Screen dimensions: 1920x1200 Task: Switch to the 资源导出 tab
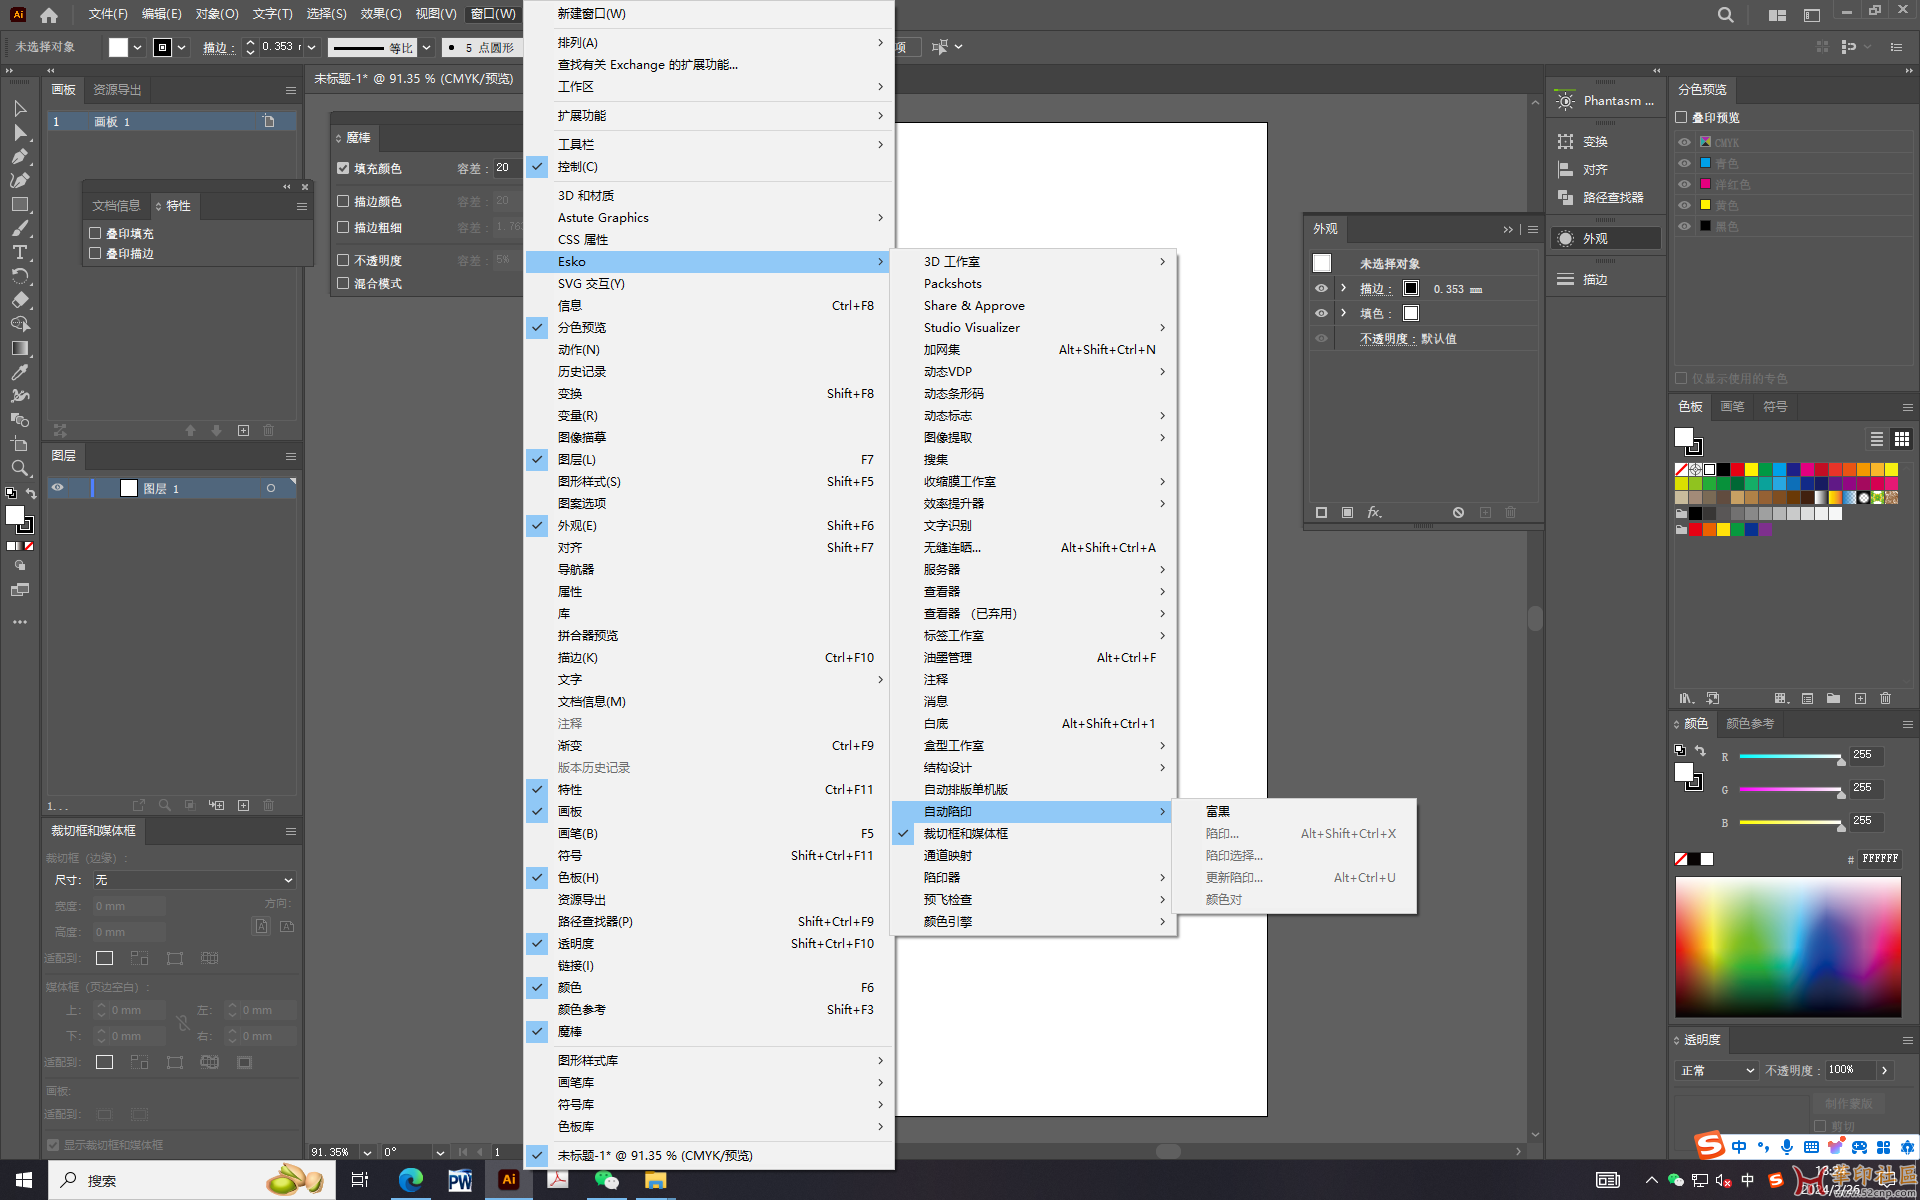tap(117, 90)
